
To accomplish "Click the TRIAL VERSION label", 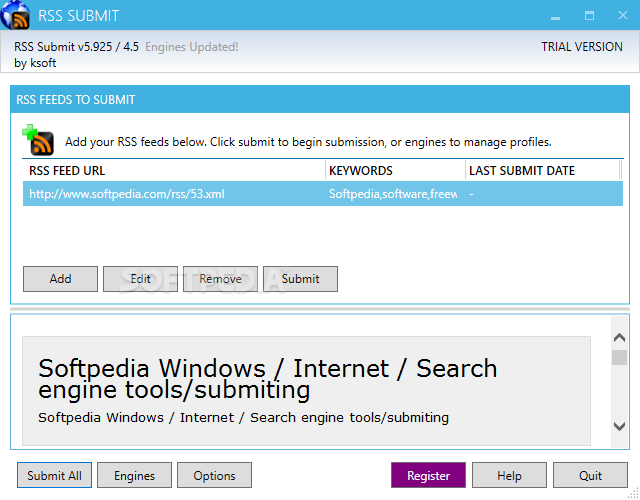I will tap(582, 47).
